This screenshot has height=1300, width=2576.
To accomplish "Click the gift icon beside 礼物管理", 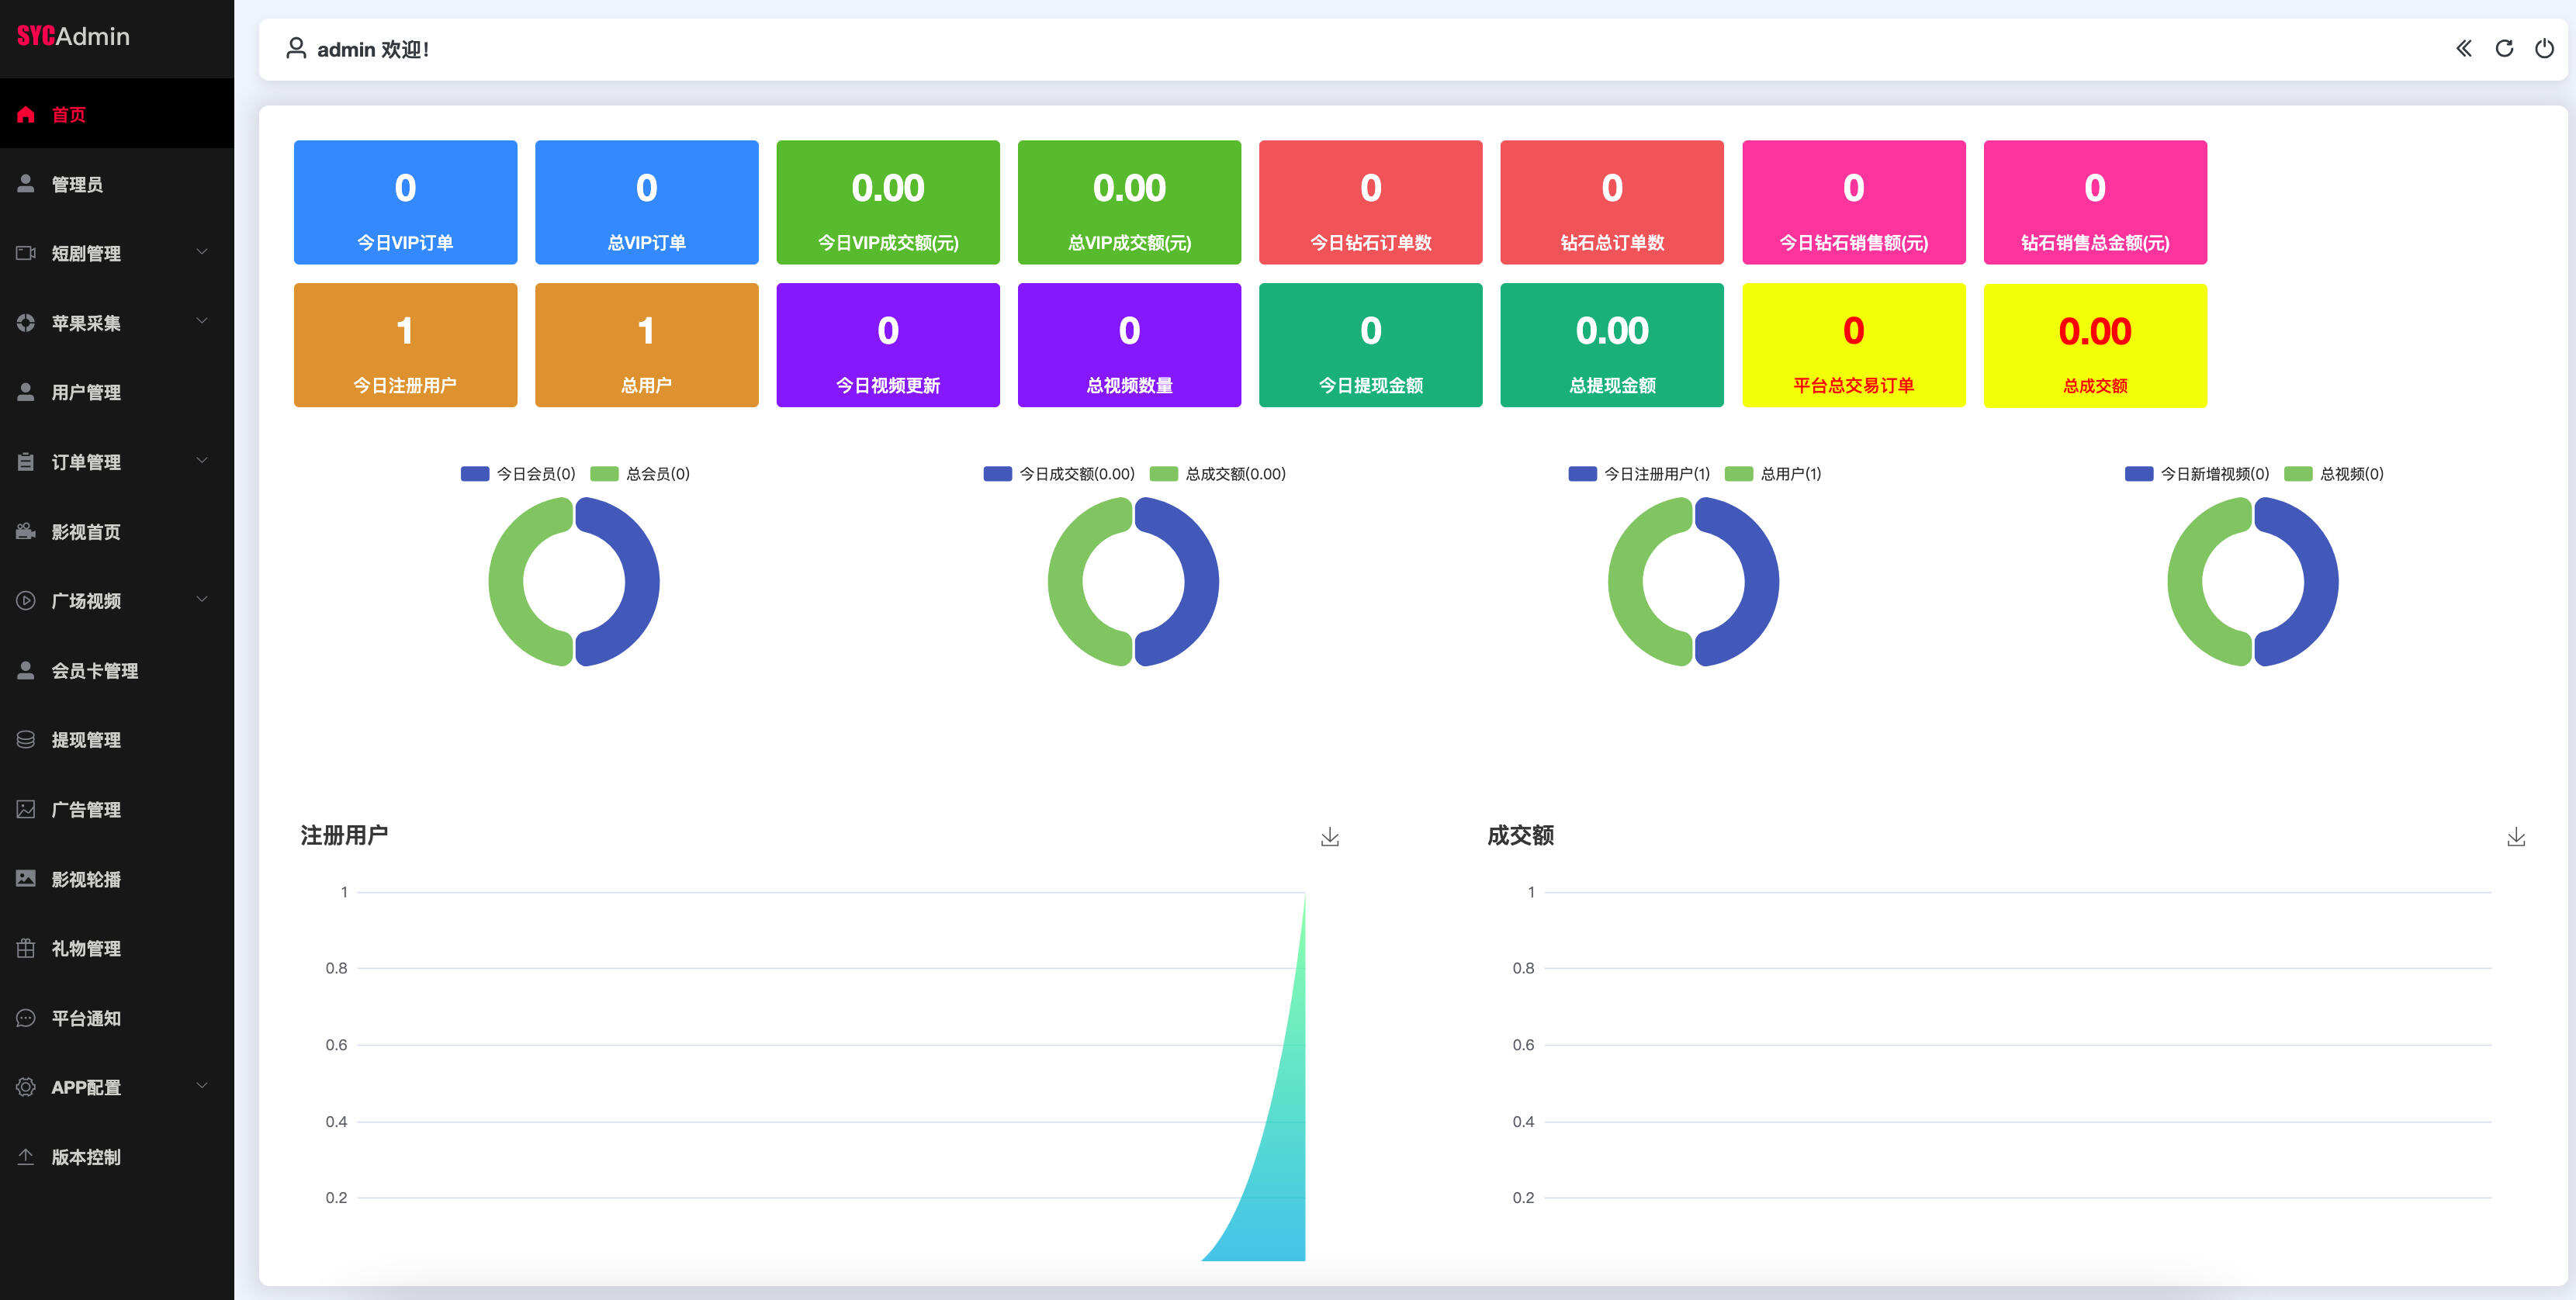I will coord(26,948).
